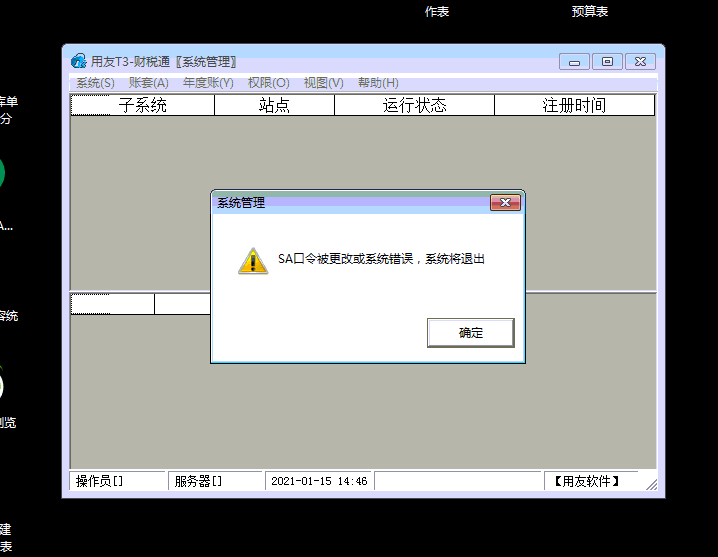
Task: Click the 用友T3 app icon in title bar
Action: pos(79,61)
